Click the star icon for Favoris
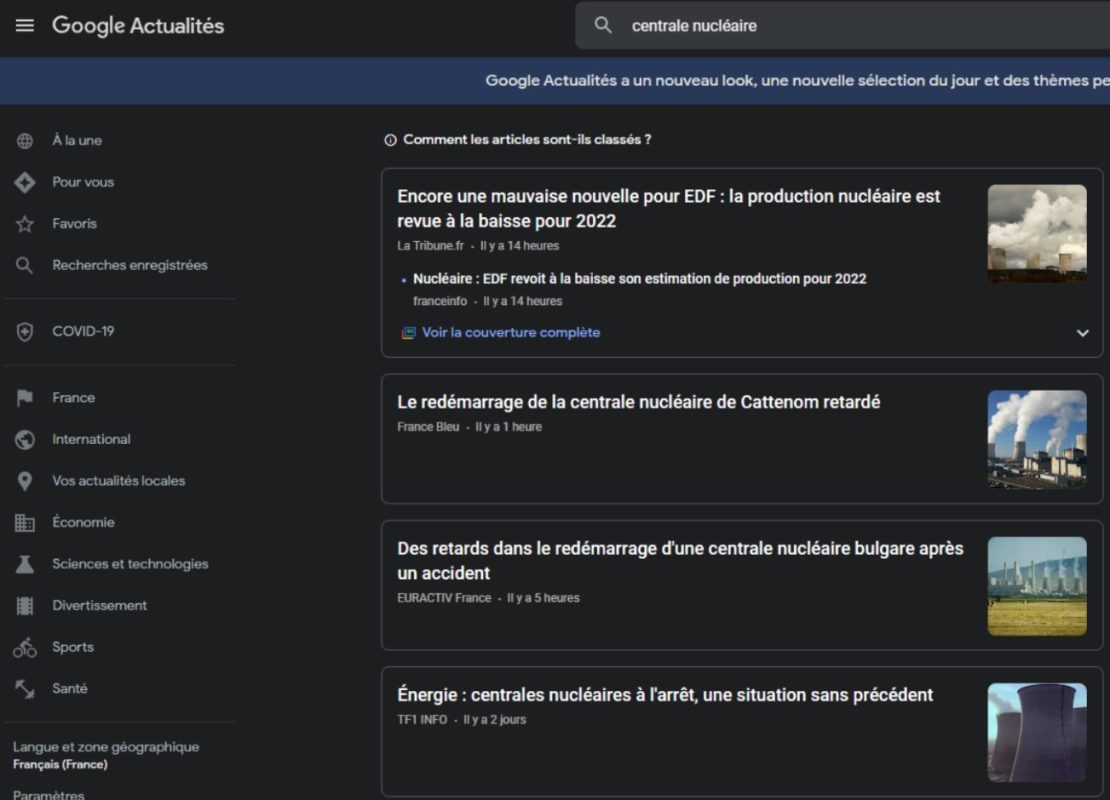Screen dimensions: 1110x800 (25, 224)
